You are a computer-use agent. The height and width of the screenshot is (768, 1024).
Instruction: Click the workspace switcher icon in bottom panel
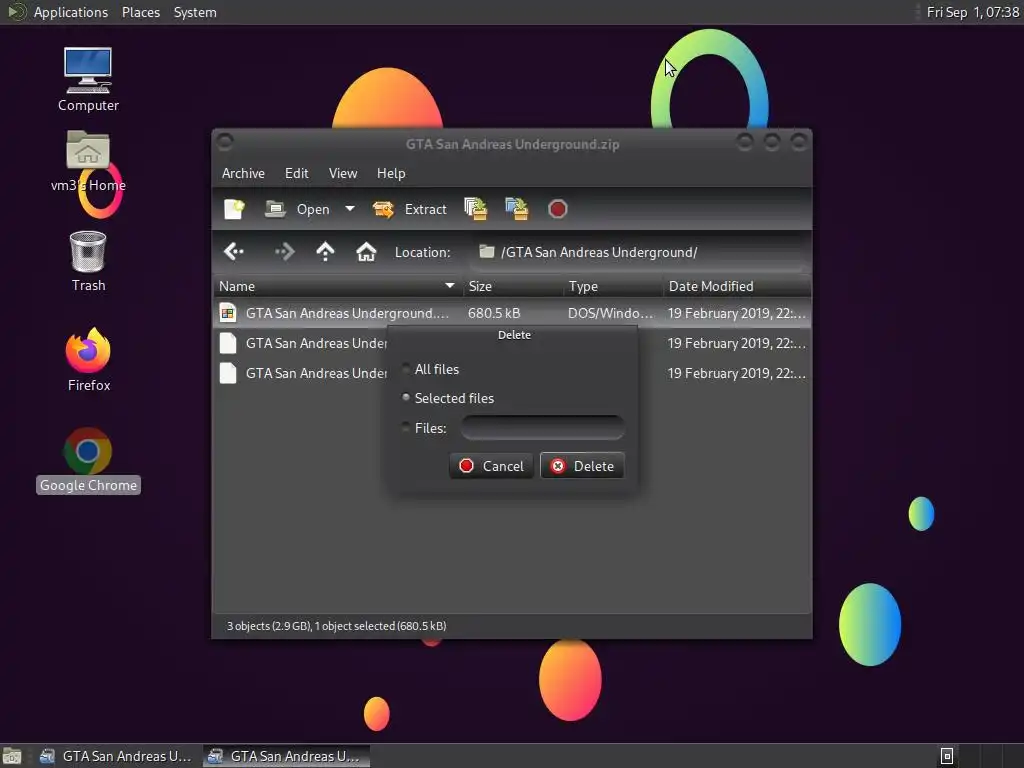coord(947,756)
